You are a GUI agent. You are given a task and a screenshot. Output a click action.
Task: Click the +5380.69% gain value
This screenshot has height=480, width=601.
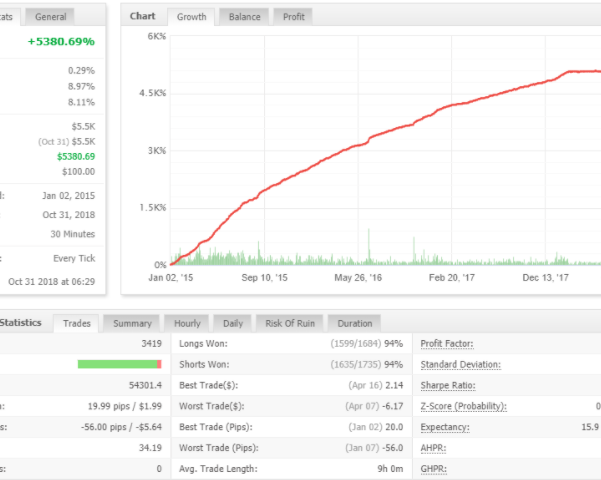(61, 42)
